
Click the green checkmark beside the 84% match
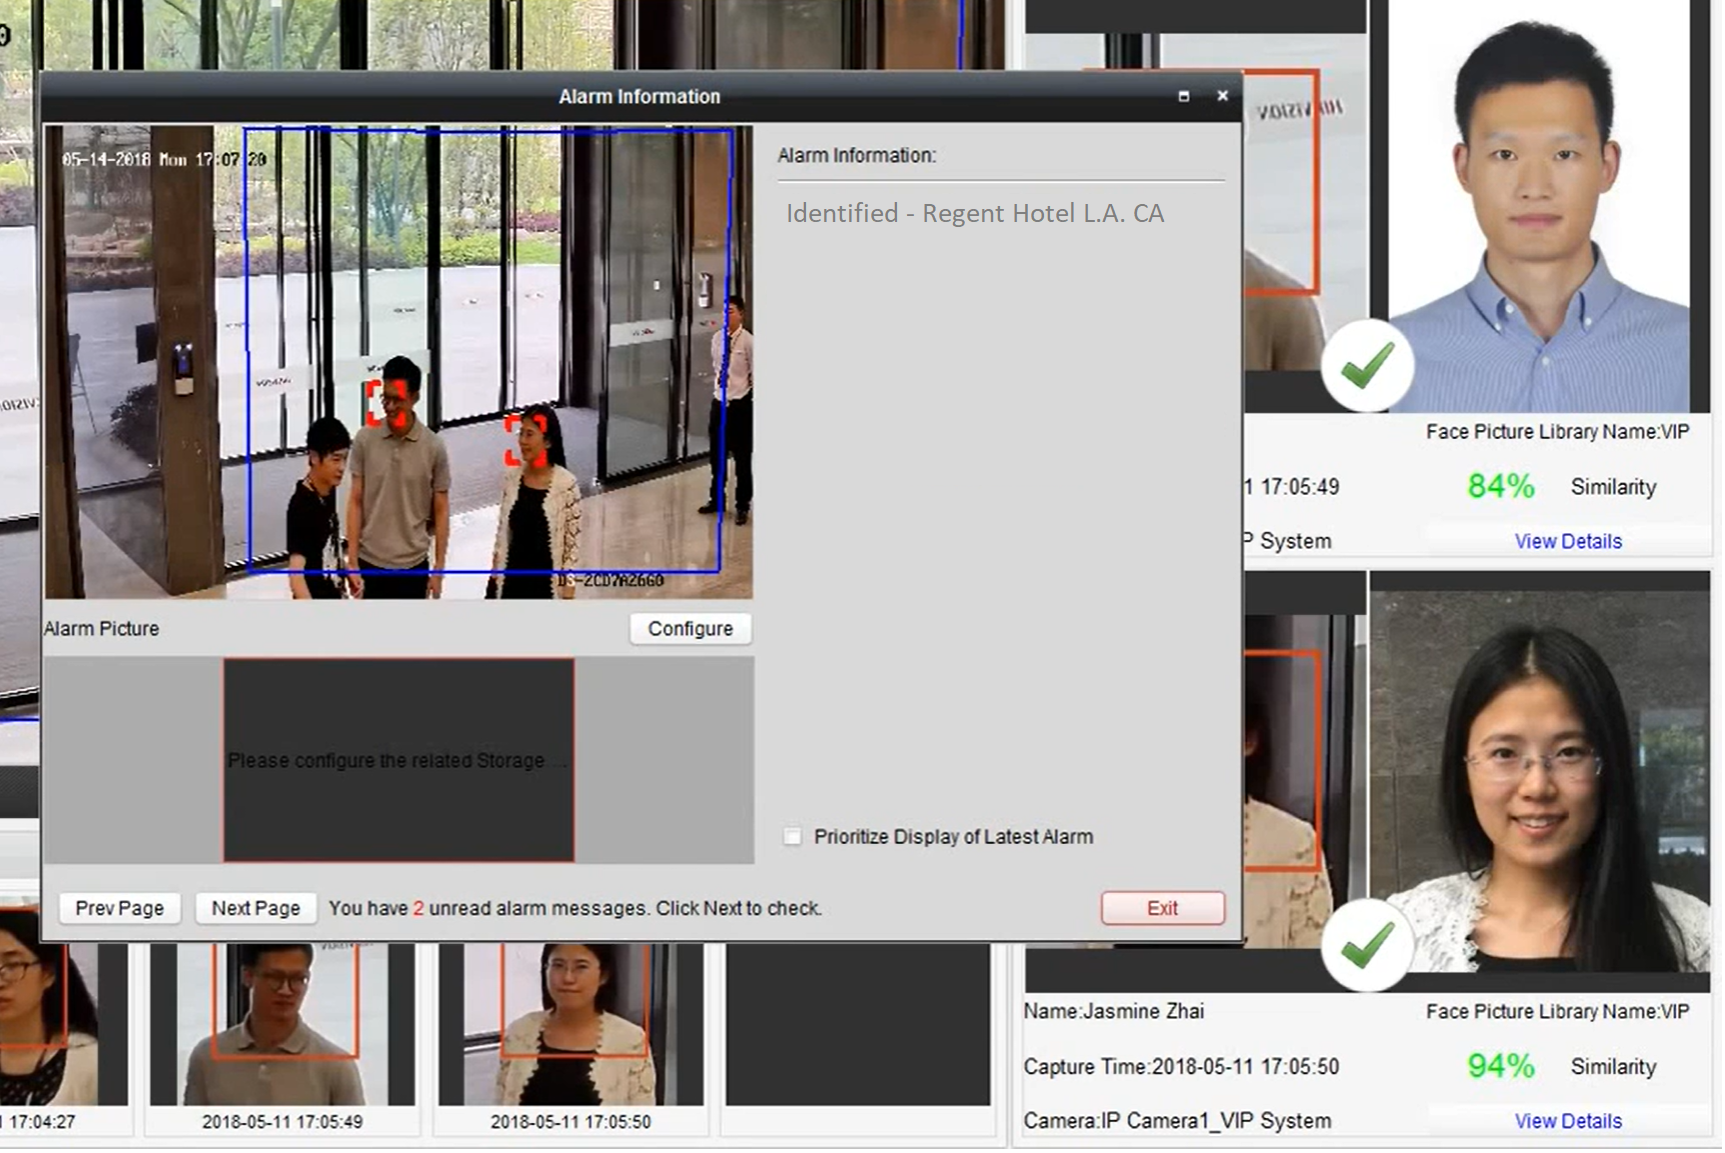1367,366
